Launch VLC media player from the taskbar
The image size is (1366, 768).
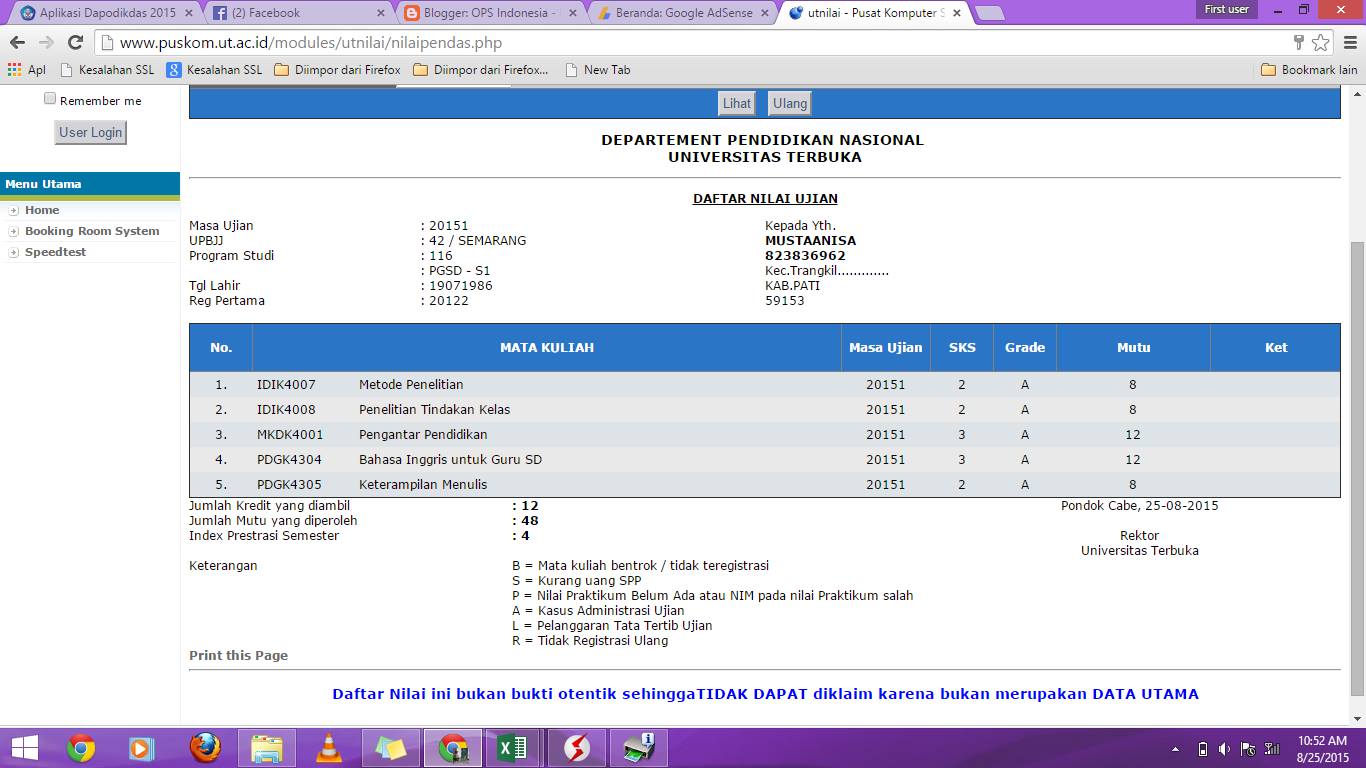point(329,747)
